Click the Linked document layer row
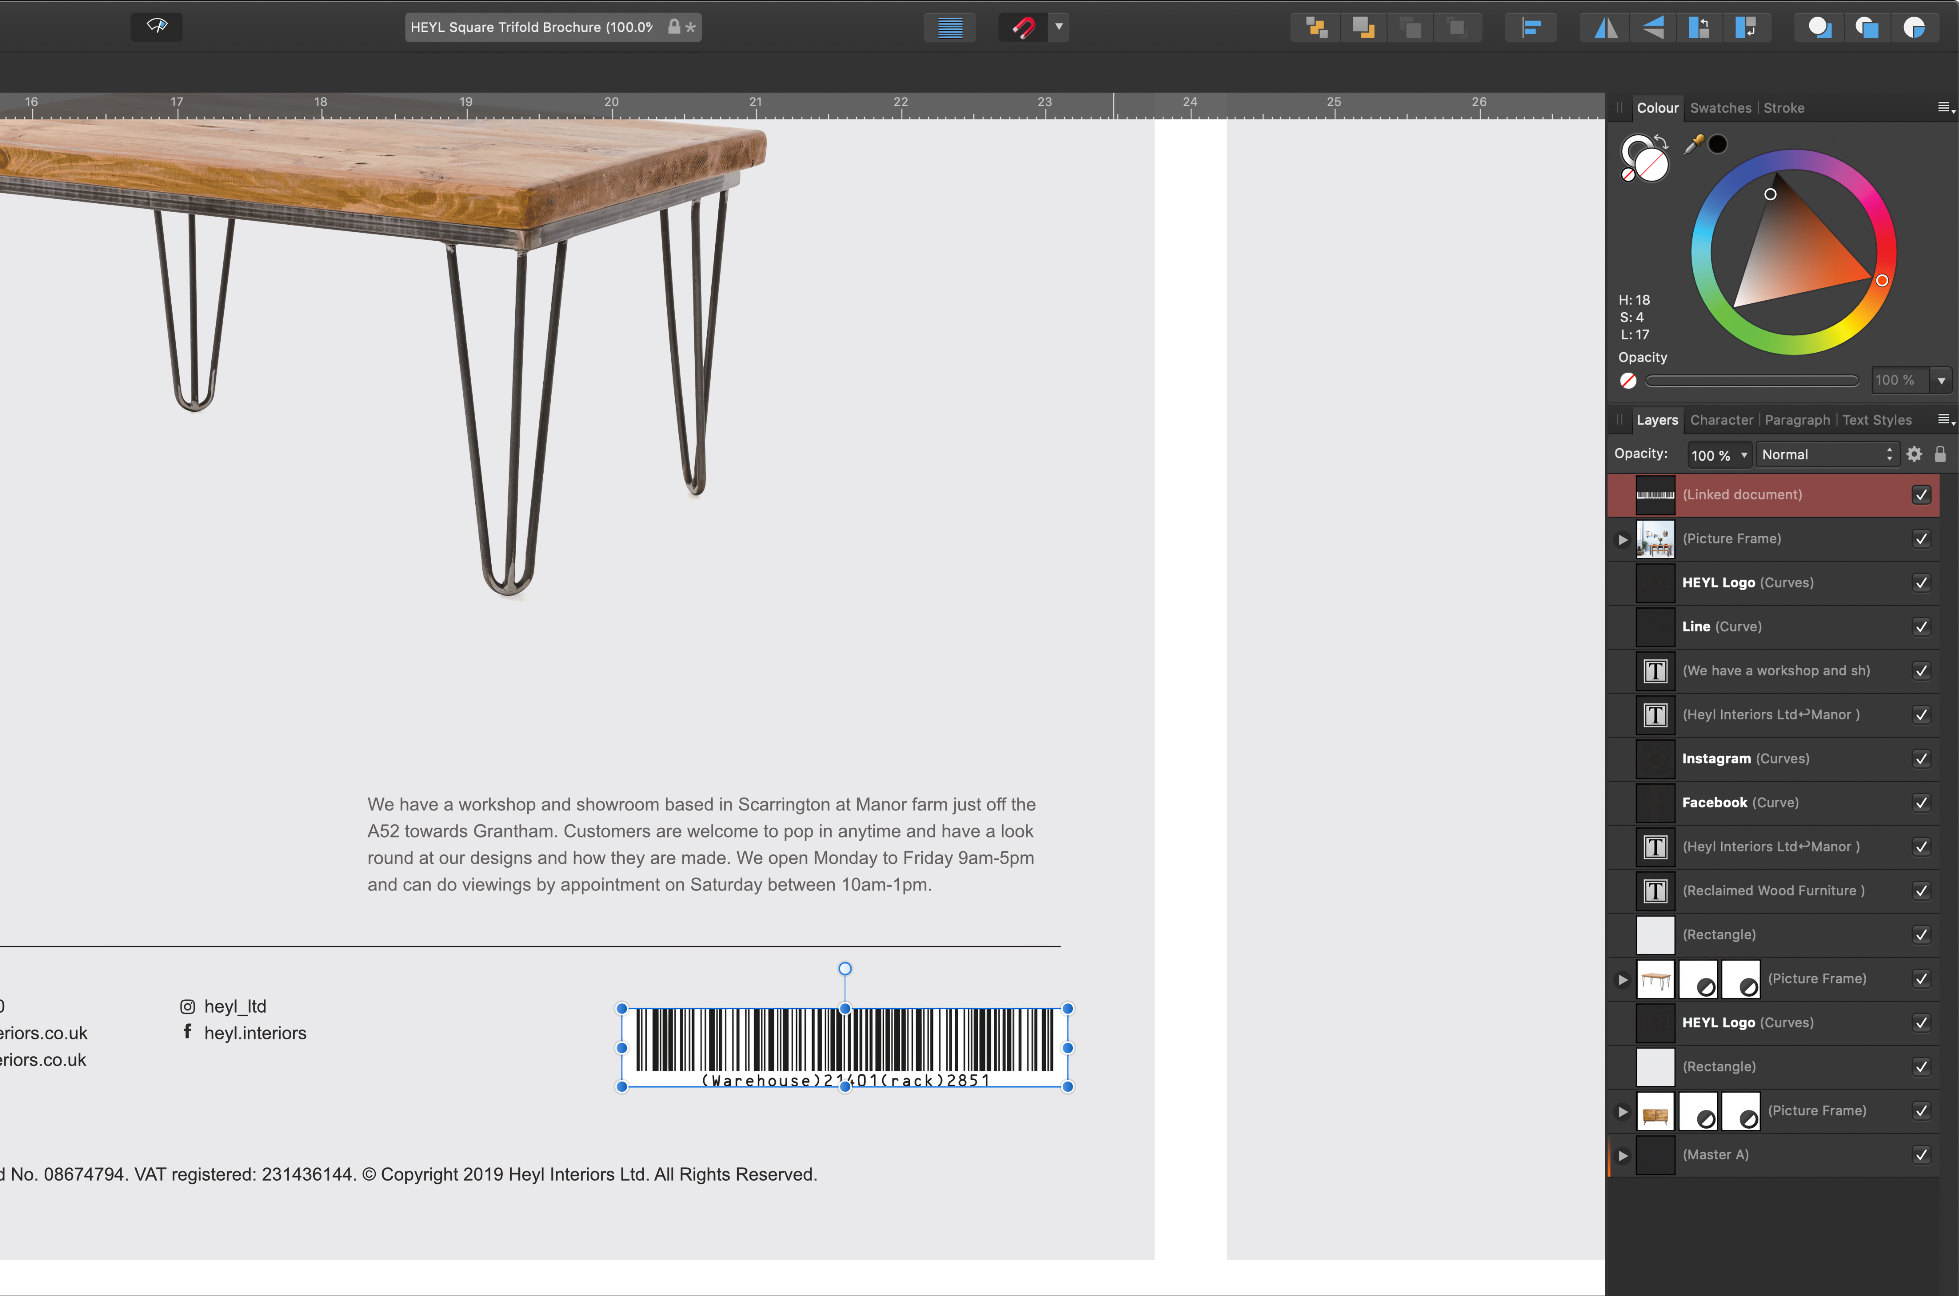 point(1781,495)
